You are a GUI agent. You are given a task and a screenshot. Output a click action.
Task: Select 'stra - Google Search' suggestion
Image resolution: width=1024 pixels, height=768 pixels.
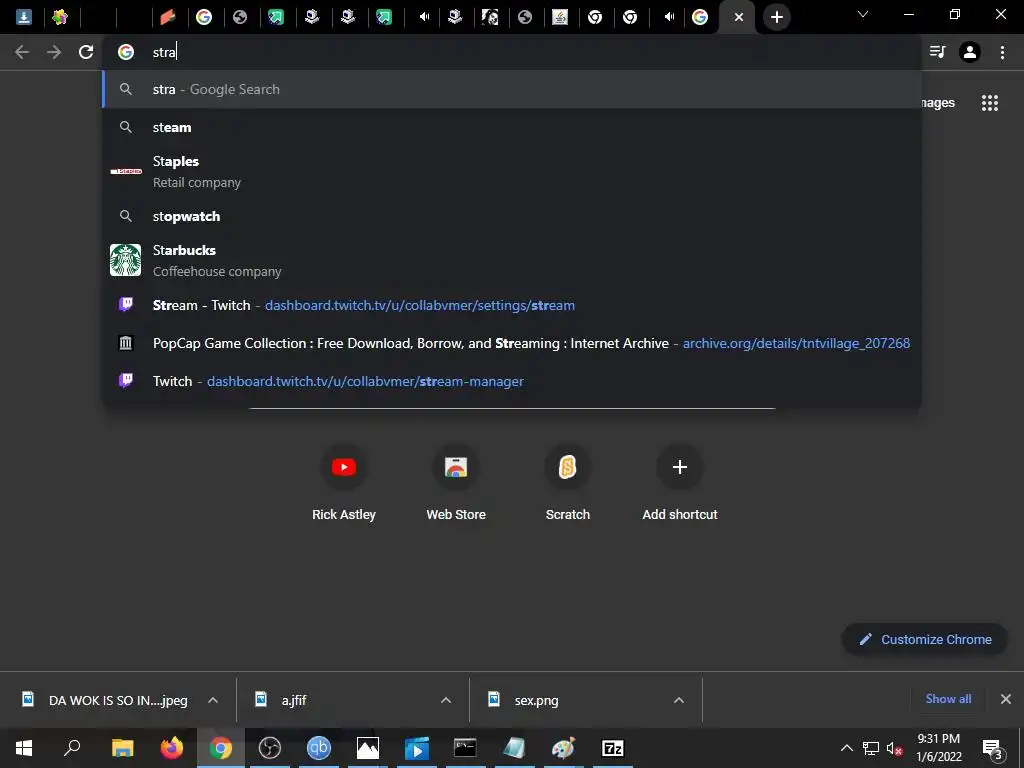[x=511, y=89]
